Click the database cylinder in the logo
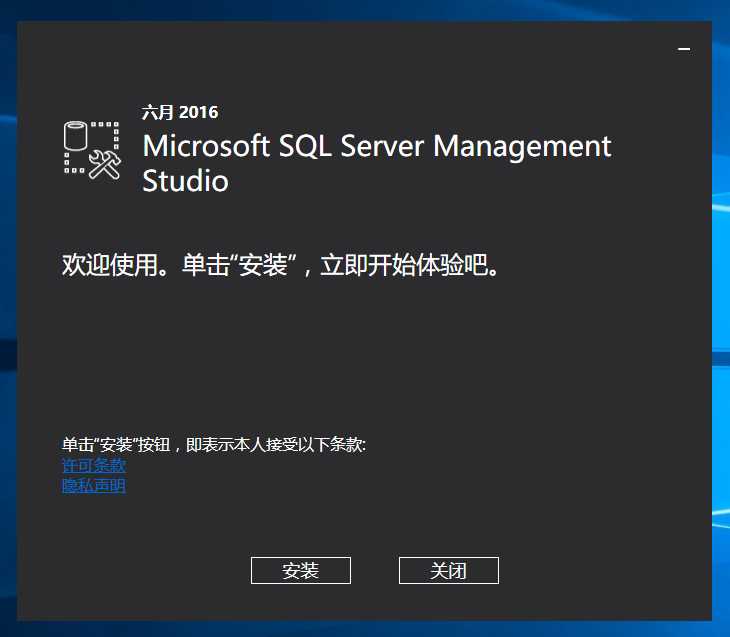The image size is (730, 637). click(76, 136)
